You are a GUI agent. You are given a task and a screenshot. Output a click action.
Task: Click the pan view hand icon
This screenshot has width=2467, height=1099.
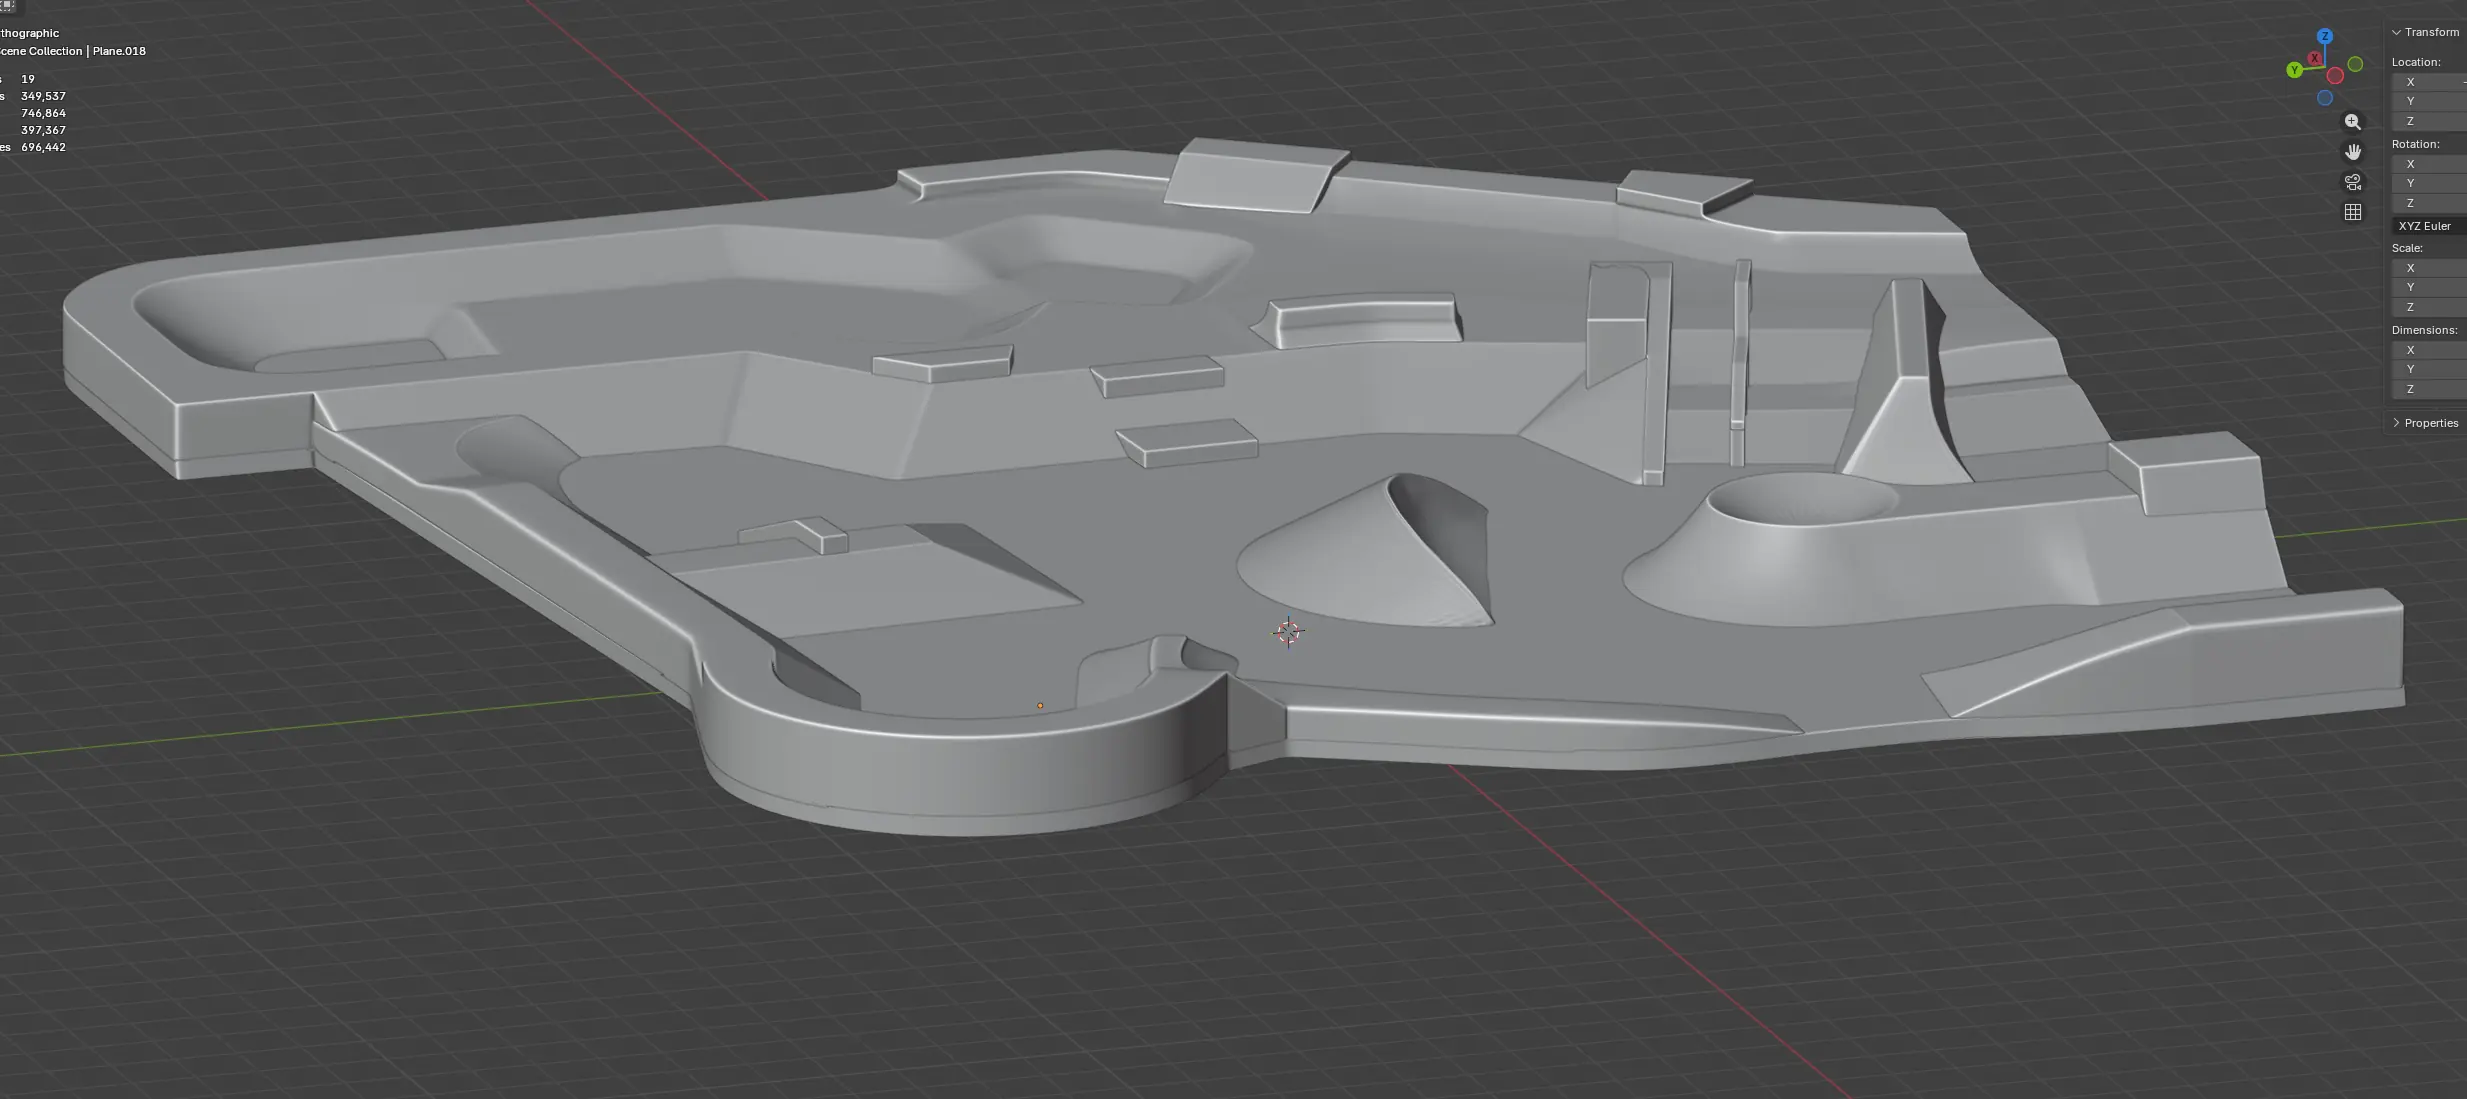click(x=2352, y=152)
